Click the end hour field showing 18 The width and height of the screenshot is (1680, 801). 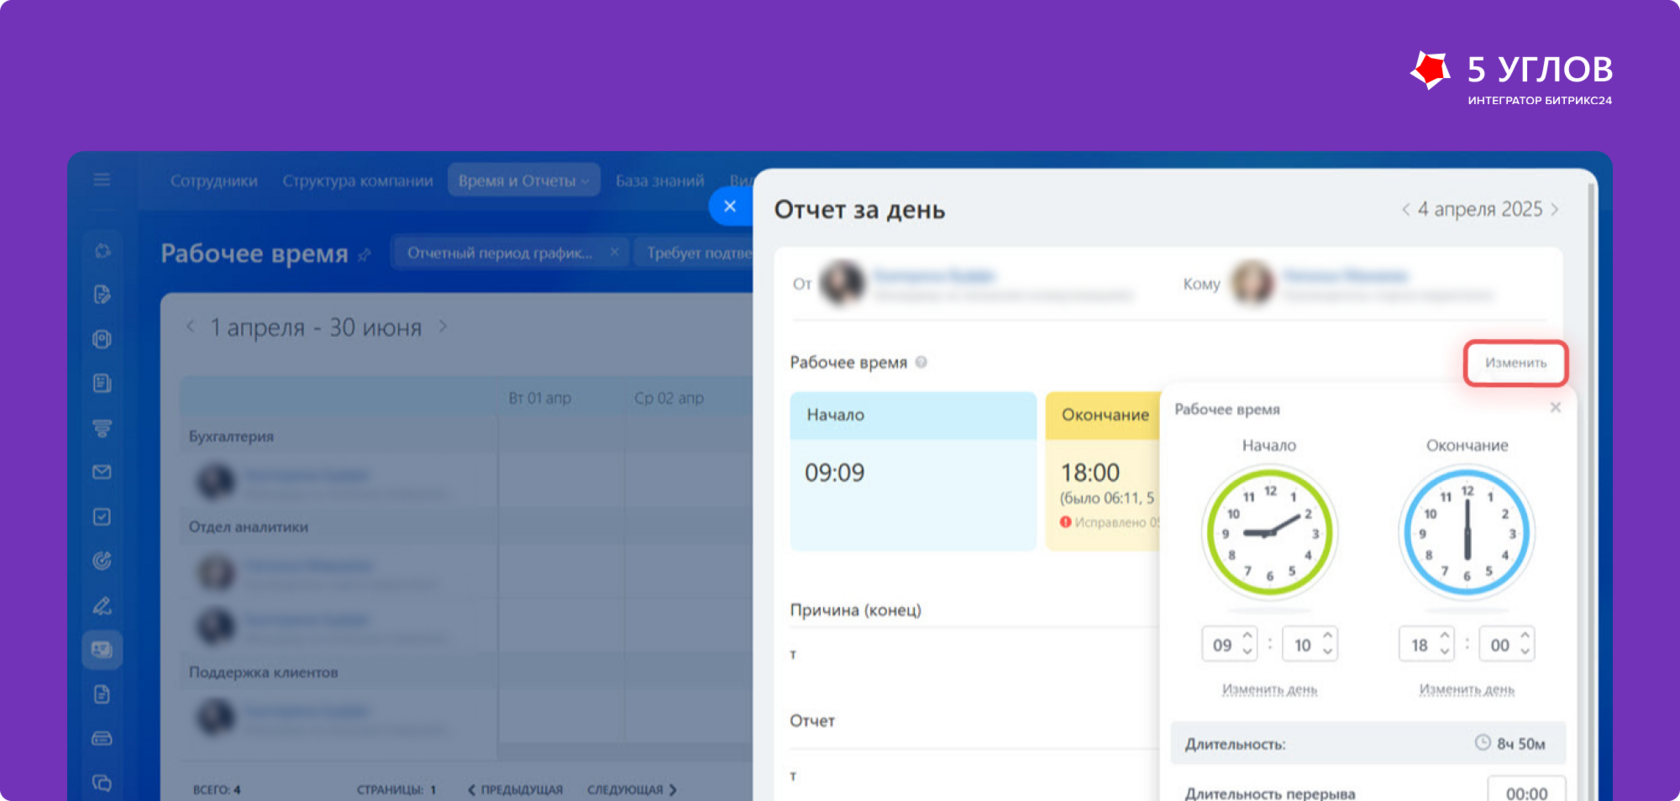1426,645
